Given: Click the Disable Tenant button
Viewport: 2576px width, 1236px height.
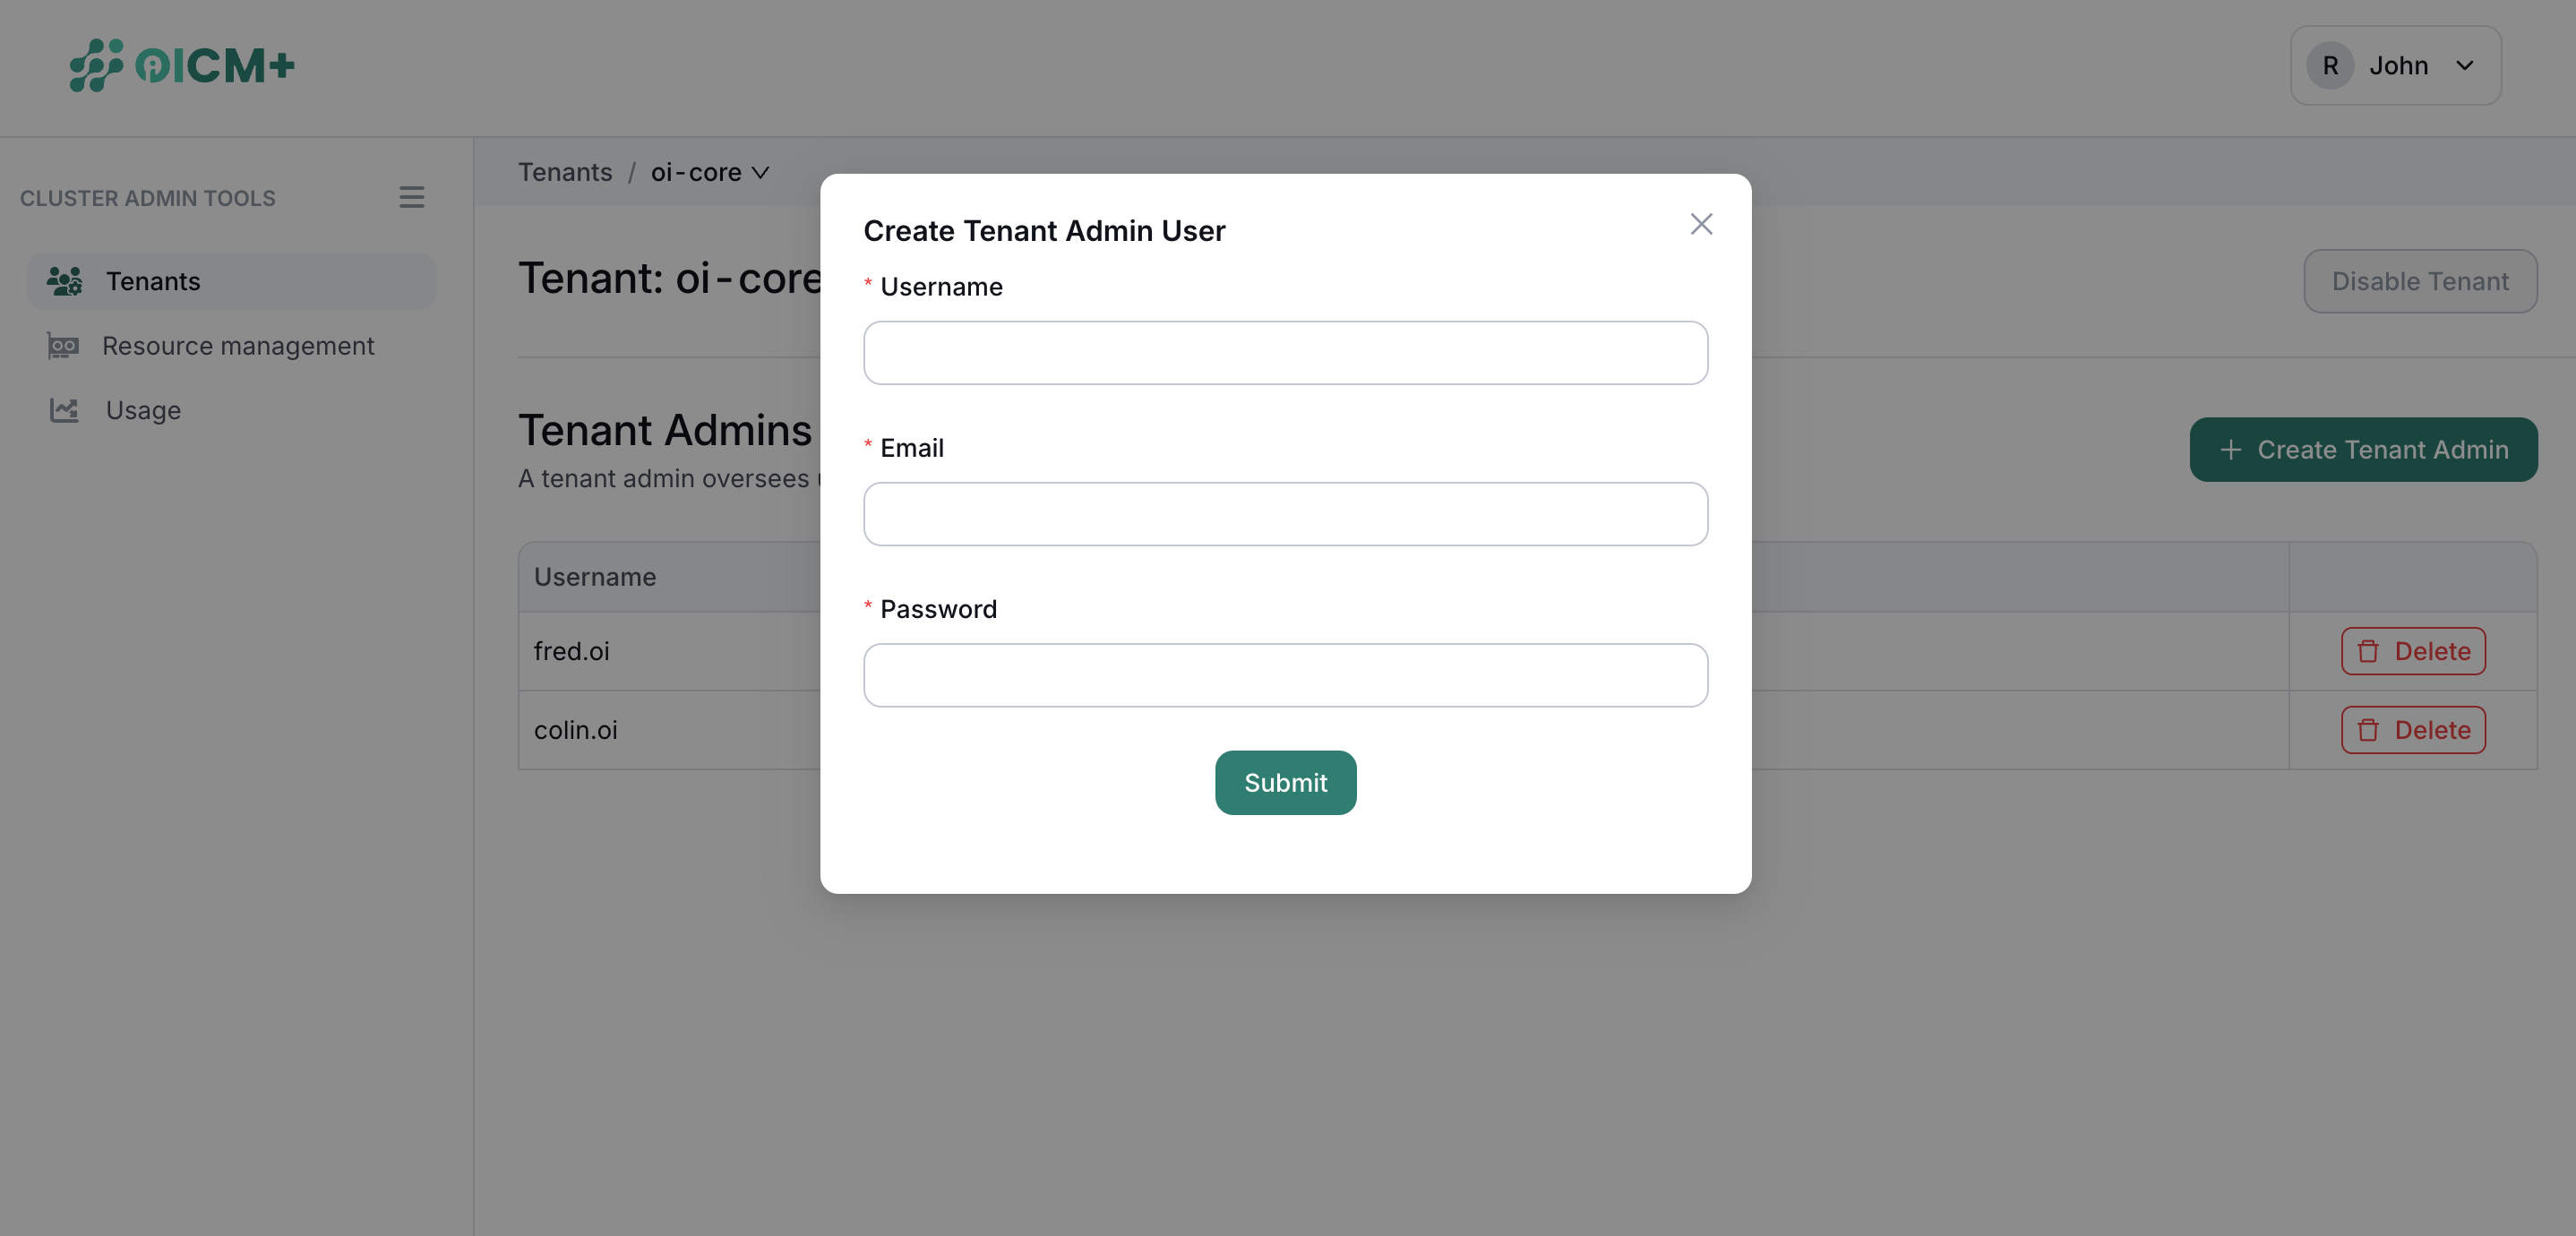Looking at the screenshot, I should click(x=2420, y=281).
